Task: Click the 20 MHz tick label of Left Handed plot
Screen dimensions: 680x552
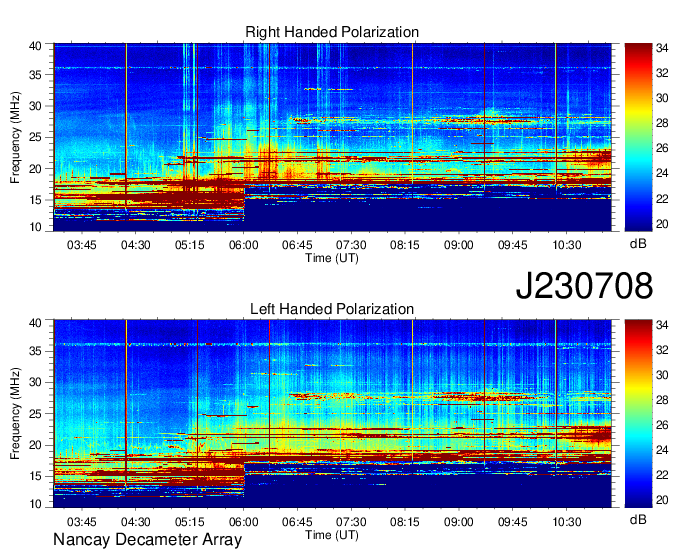Action: click(x=35, y=445)
